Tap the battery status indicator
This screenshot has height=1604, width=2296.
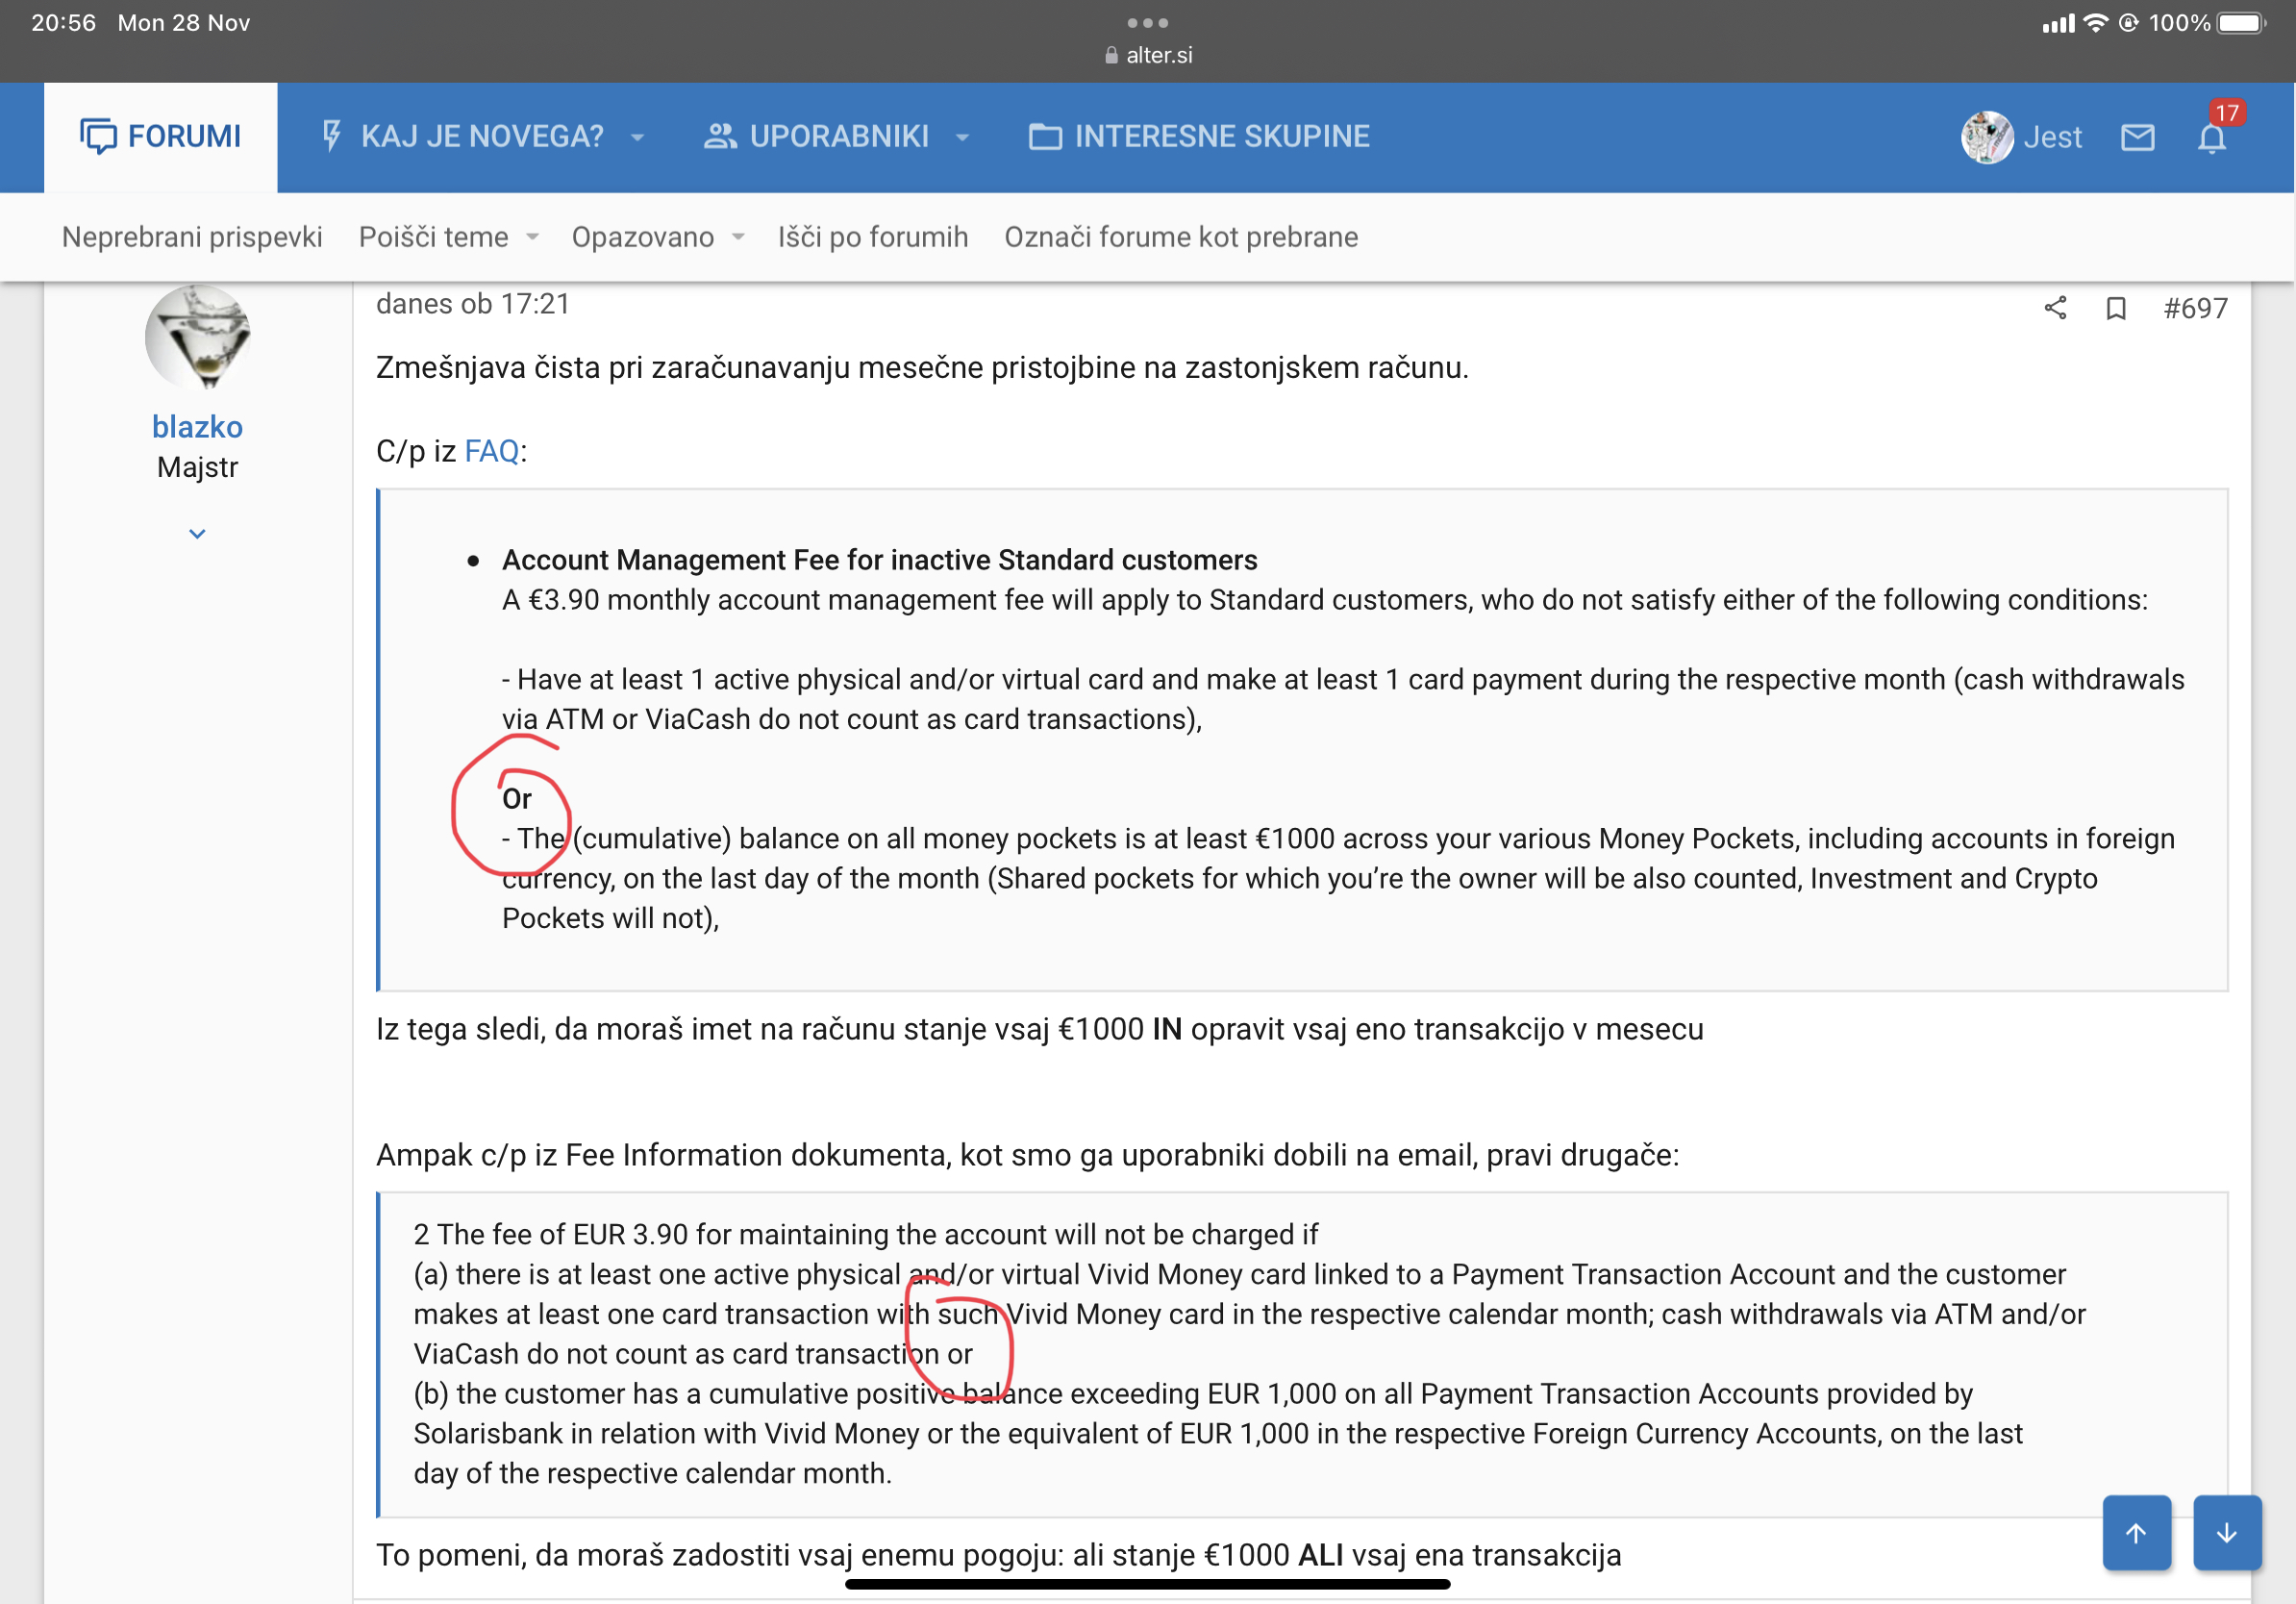[2241, 22]
